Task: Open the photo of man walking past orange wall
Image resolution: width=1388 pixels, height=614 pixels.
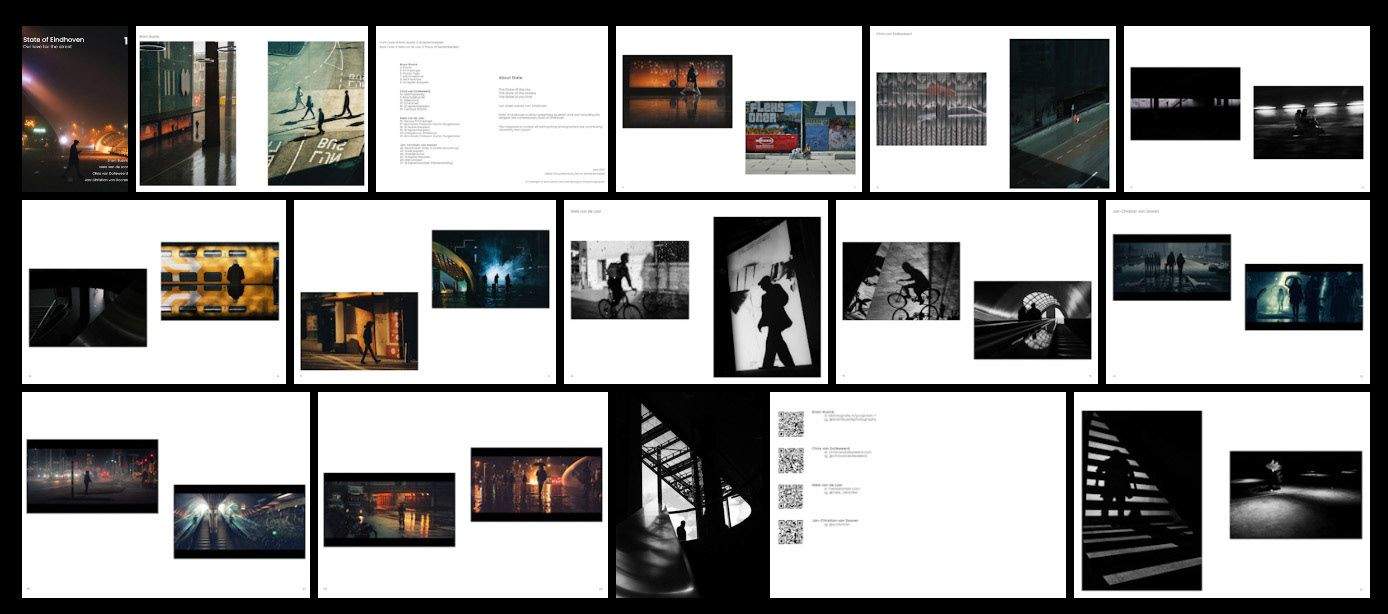Action: (x=359, y=331)
